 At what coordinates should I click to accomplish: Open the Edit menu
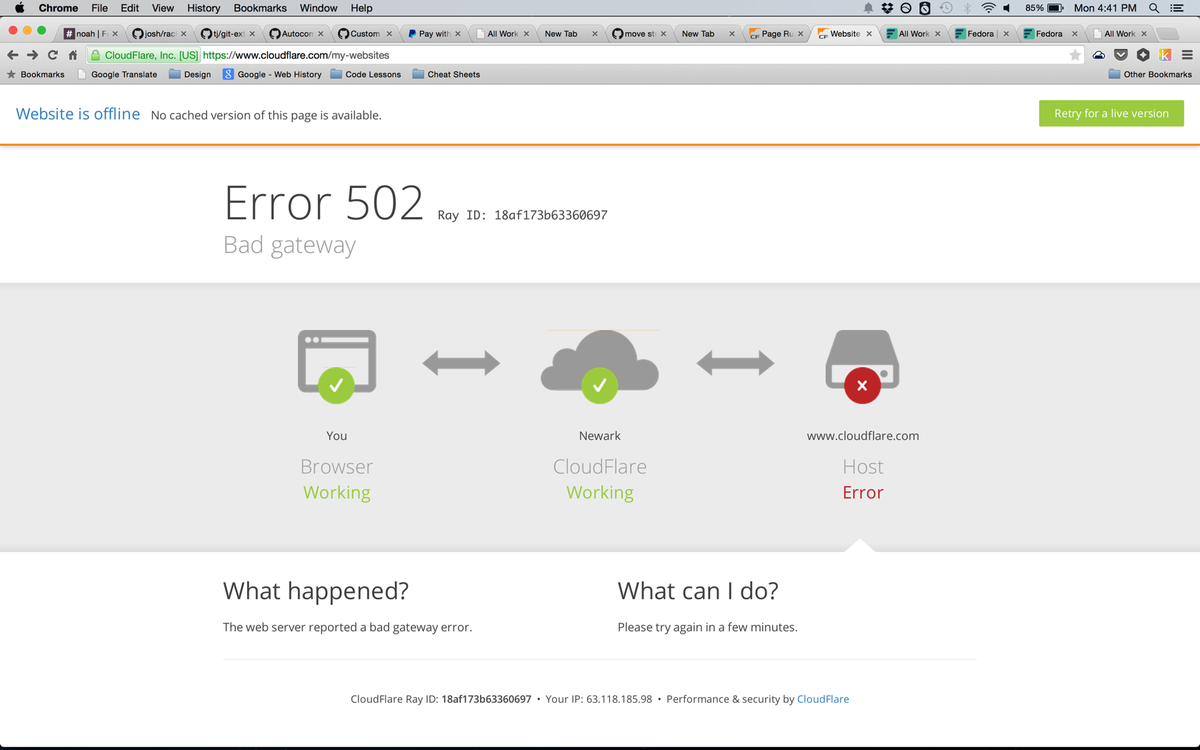130,8
